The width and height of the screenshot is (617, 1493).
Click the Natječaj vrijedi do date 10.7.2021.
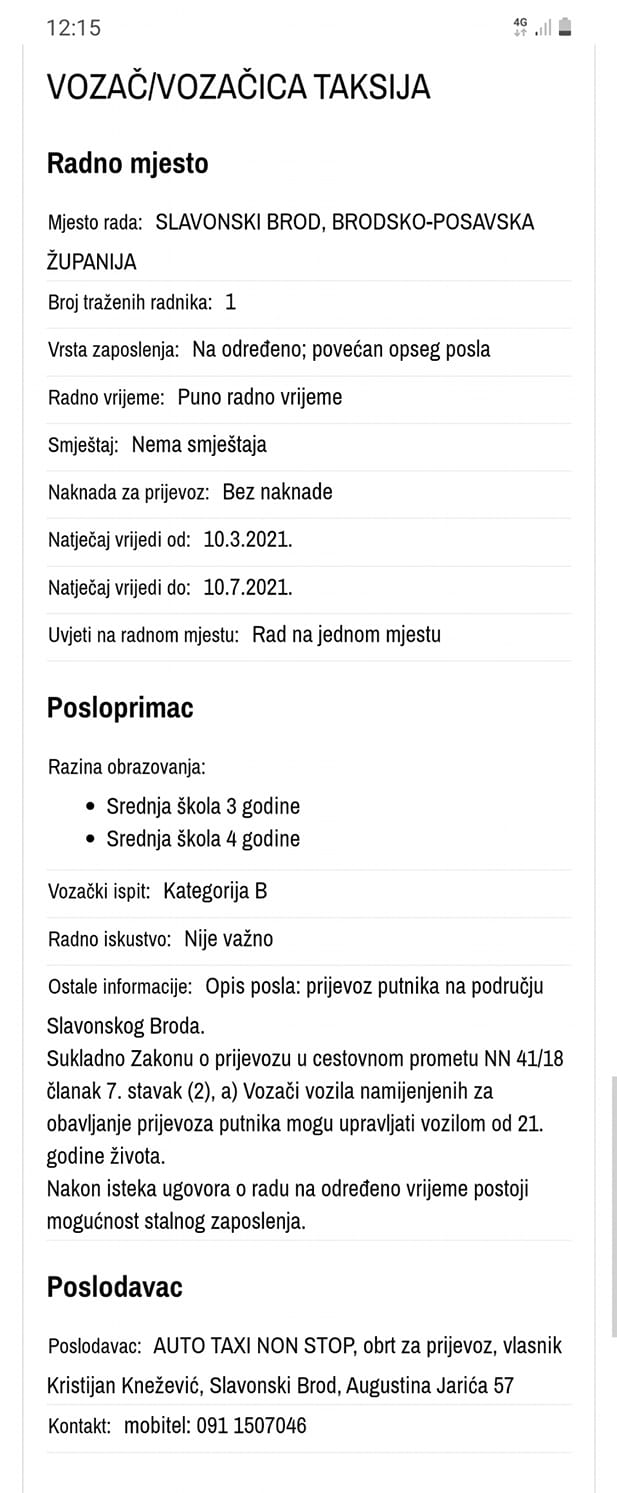(x=248, y=587)
